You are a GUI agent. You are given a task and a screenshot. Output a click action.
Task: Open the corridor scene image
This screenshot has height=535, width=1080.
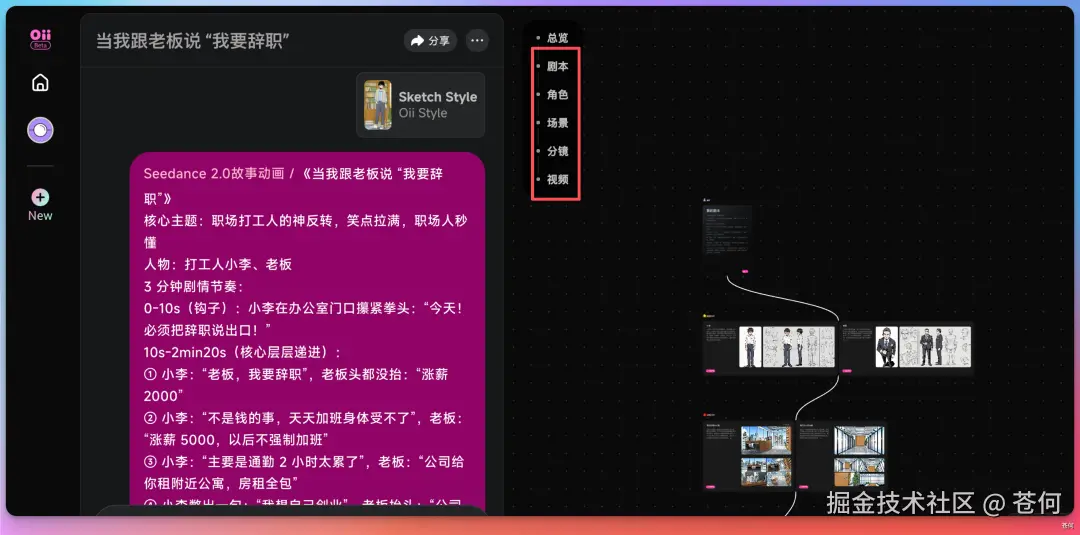pos(859,441)
